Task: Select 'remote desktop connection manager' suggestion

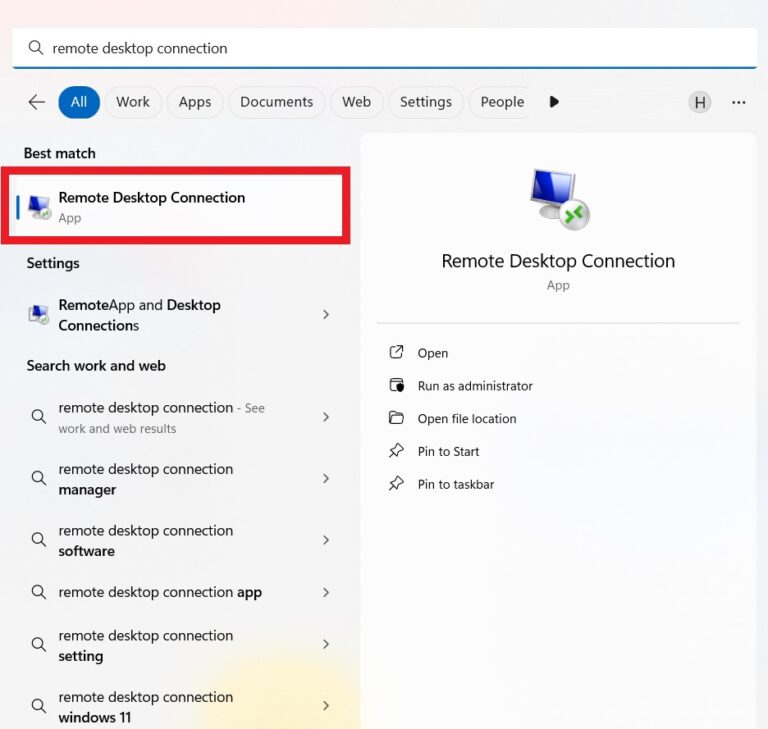Action: [176, 479]
